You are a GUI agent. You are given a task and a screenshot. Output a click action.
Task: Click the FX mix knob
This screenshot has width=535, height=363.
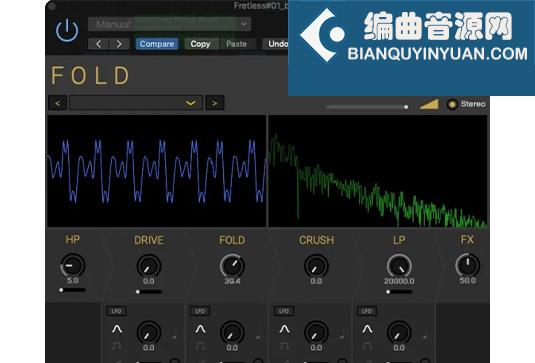[x=468, y=265]
